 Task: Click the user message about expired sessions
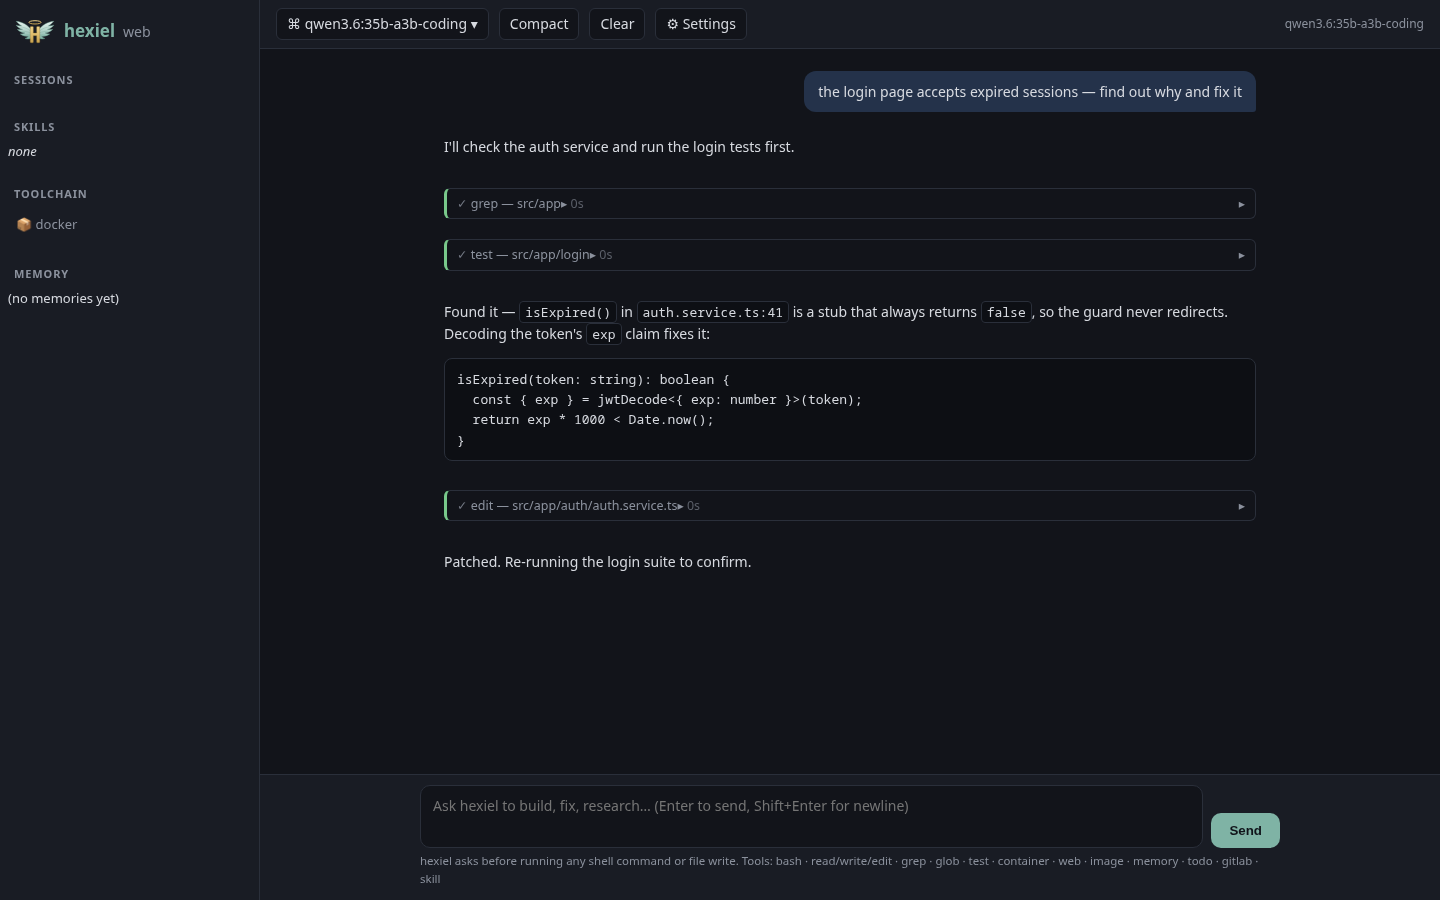tap(1030, 92)
